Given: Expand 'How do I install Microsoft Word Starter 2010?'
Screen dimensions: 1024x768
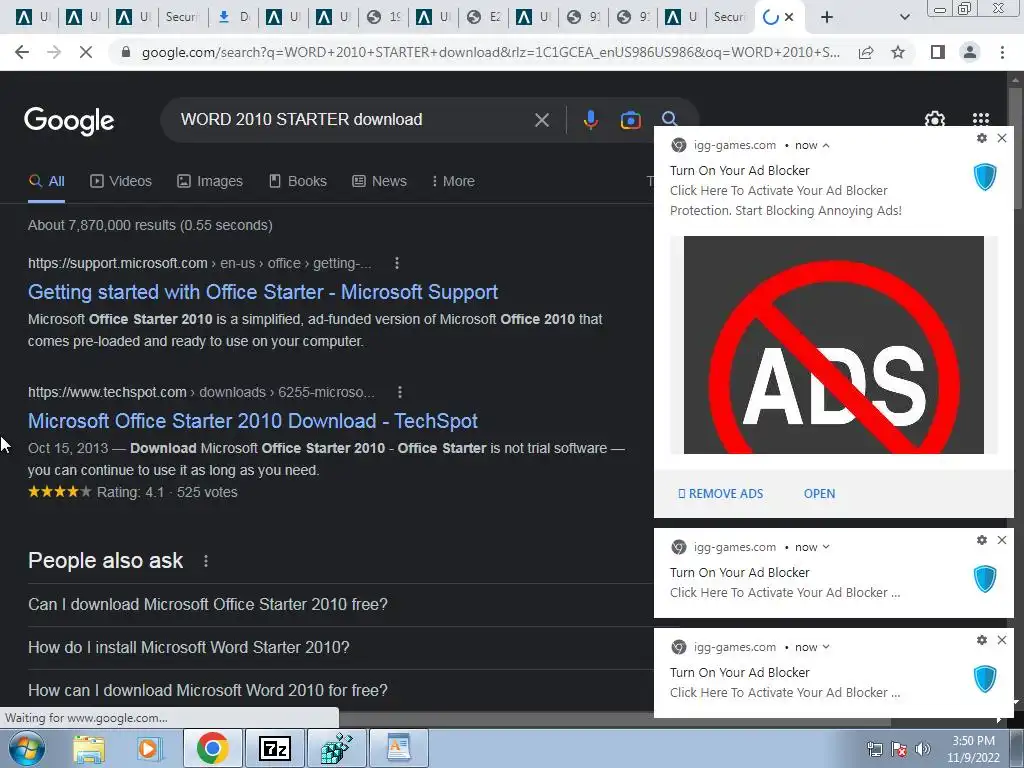Looking at the screenshot, I should [x=340, y=648].
